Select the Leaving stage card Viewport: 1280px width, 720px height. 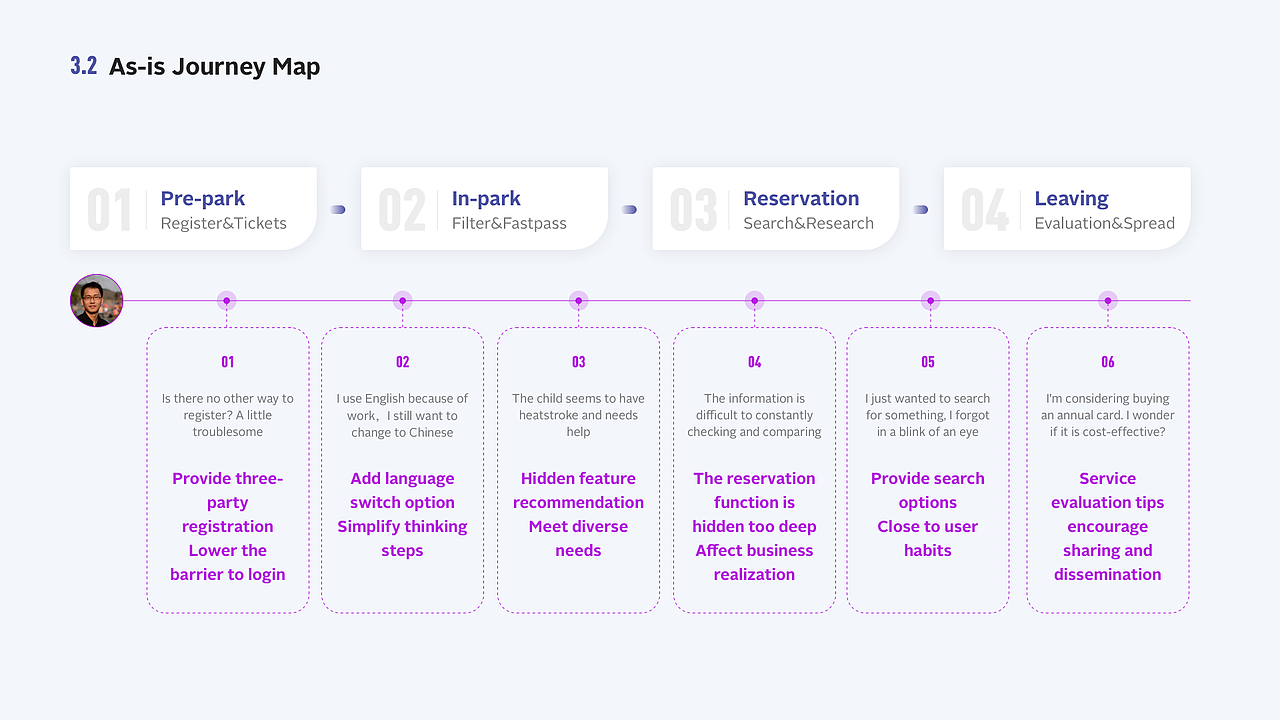point(1067,209)
